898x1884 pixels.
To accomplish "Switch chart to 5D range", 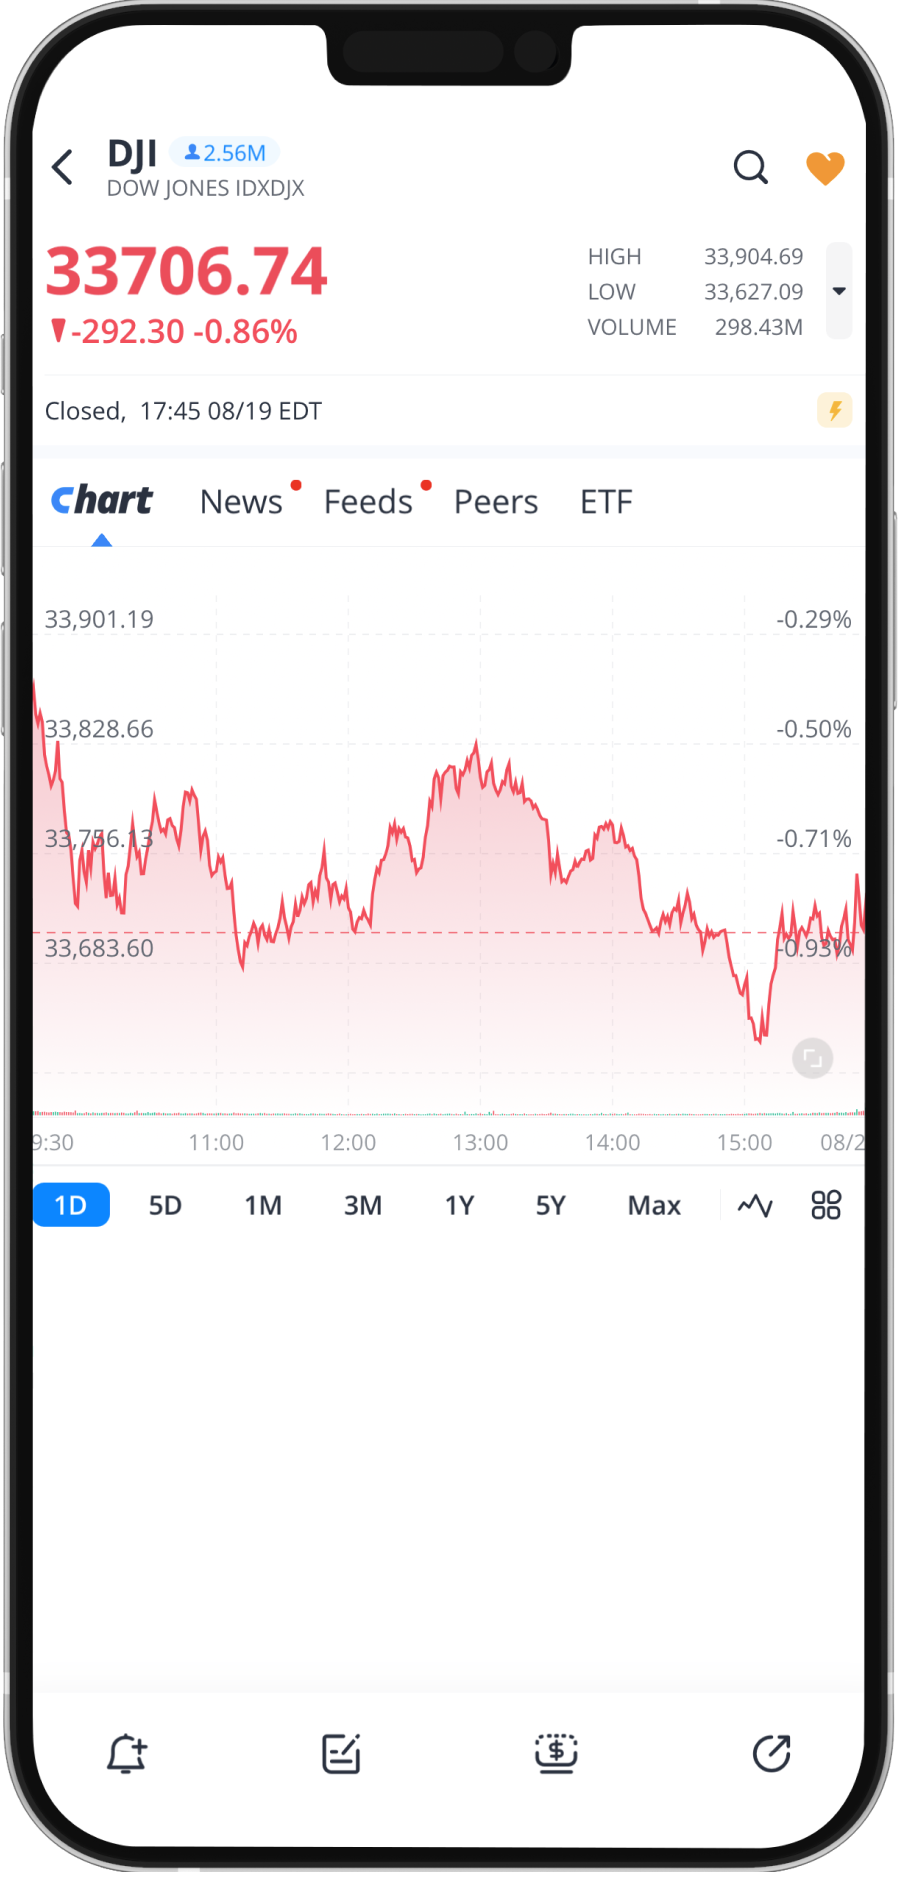I will point(165,1205).
